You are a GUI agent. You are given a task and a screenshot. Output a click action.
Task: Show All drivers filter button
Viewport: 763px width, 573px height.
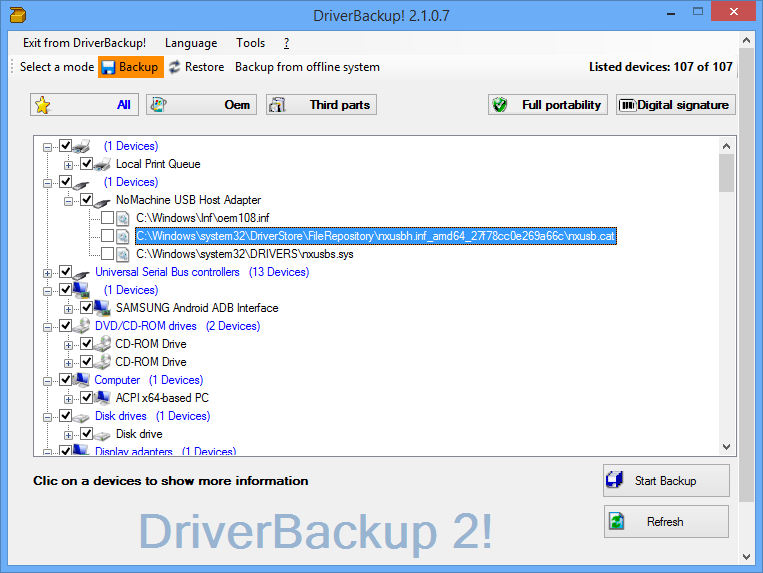click(85, 105)
